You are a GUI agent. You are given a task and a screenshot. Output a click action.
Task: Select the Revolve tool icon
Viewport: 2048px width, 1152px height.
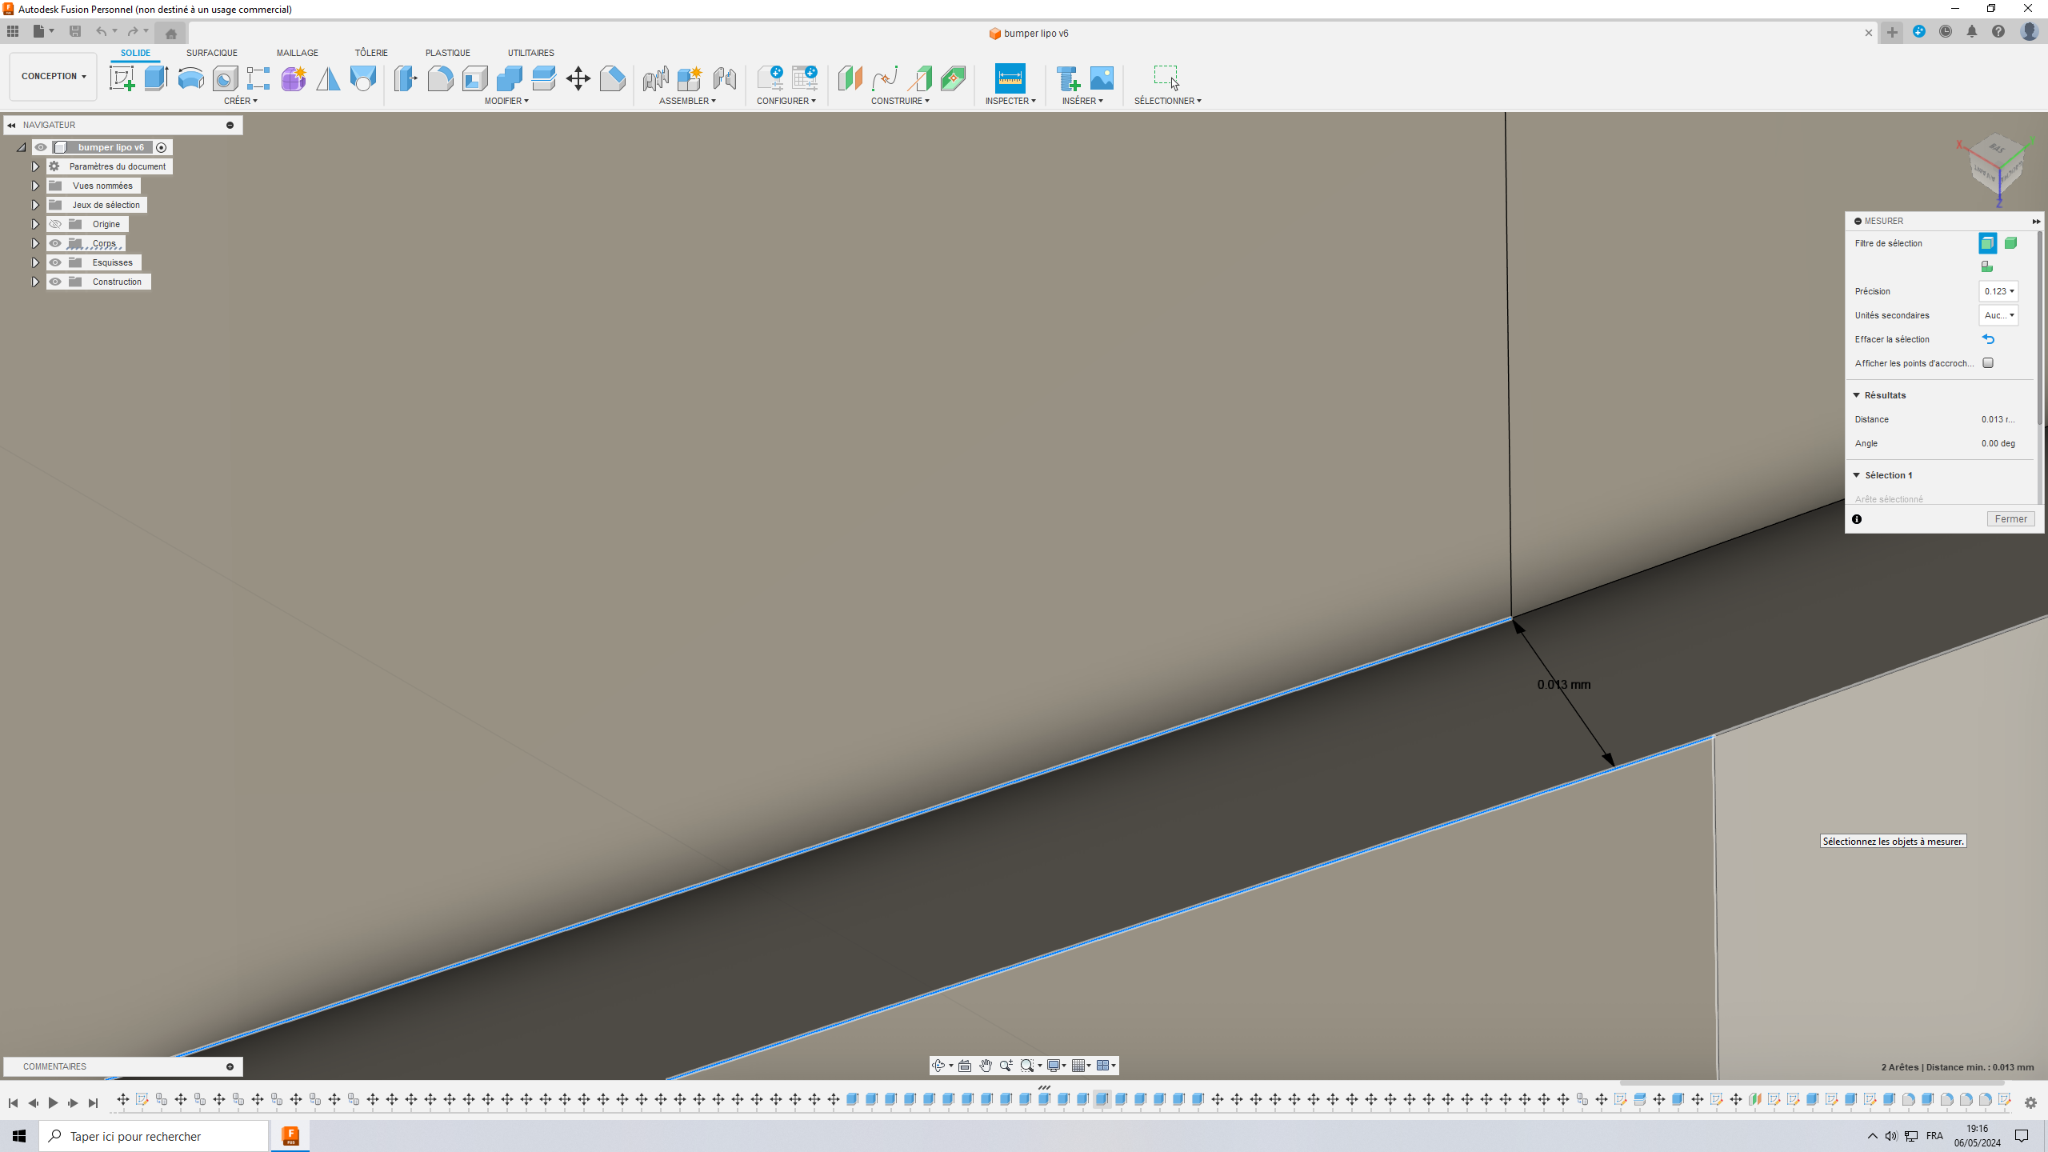pos(190,78)
